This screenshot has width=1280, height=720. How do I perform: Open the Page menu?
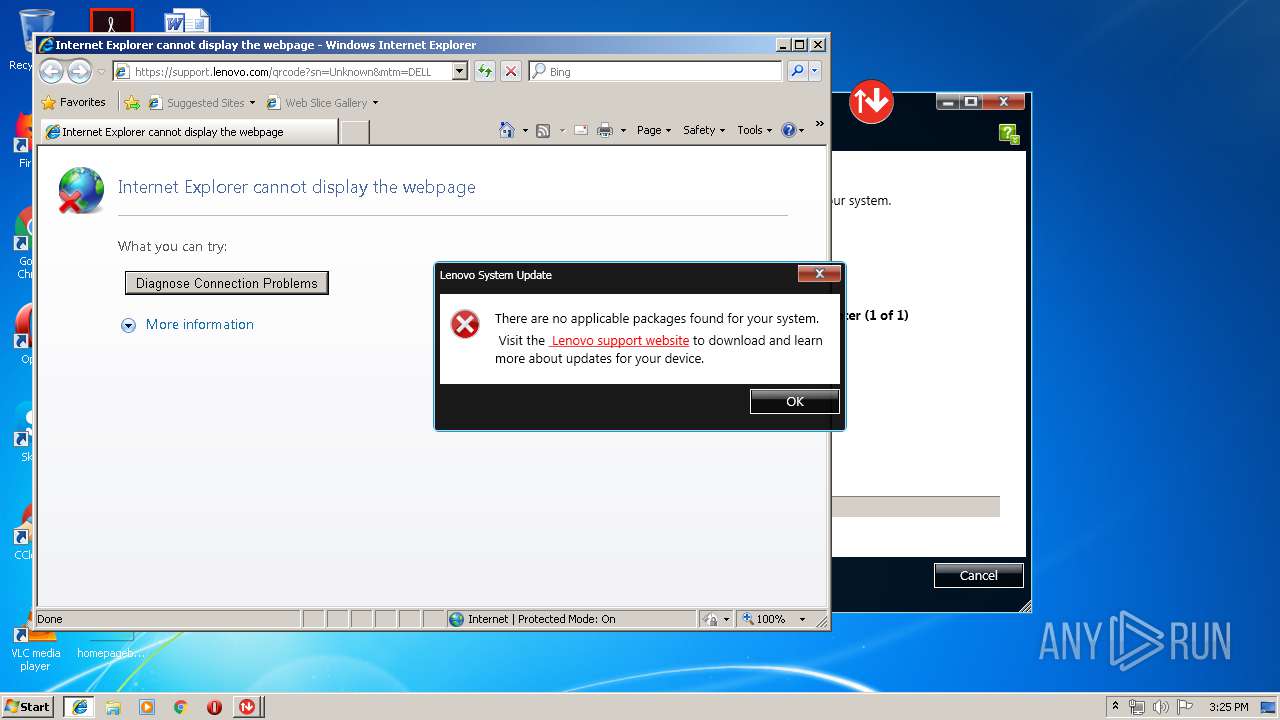click(x=654, y=130)
